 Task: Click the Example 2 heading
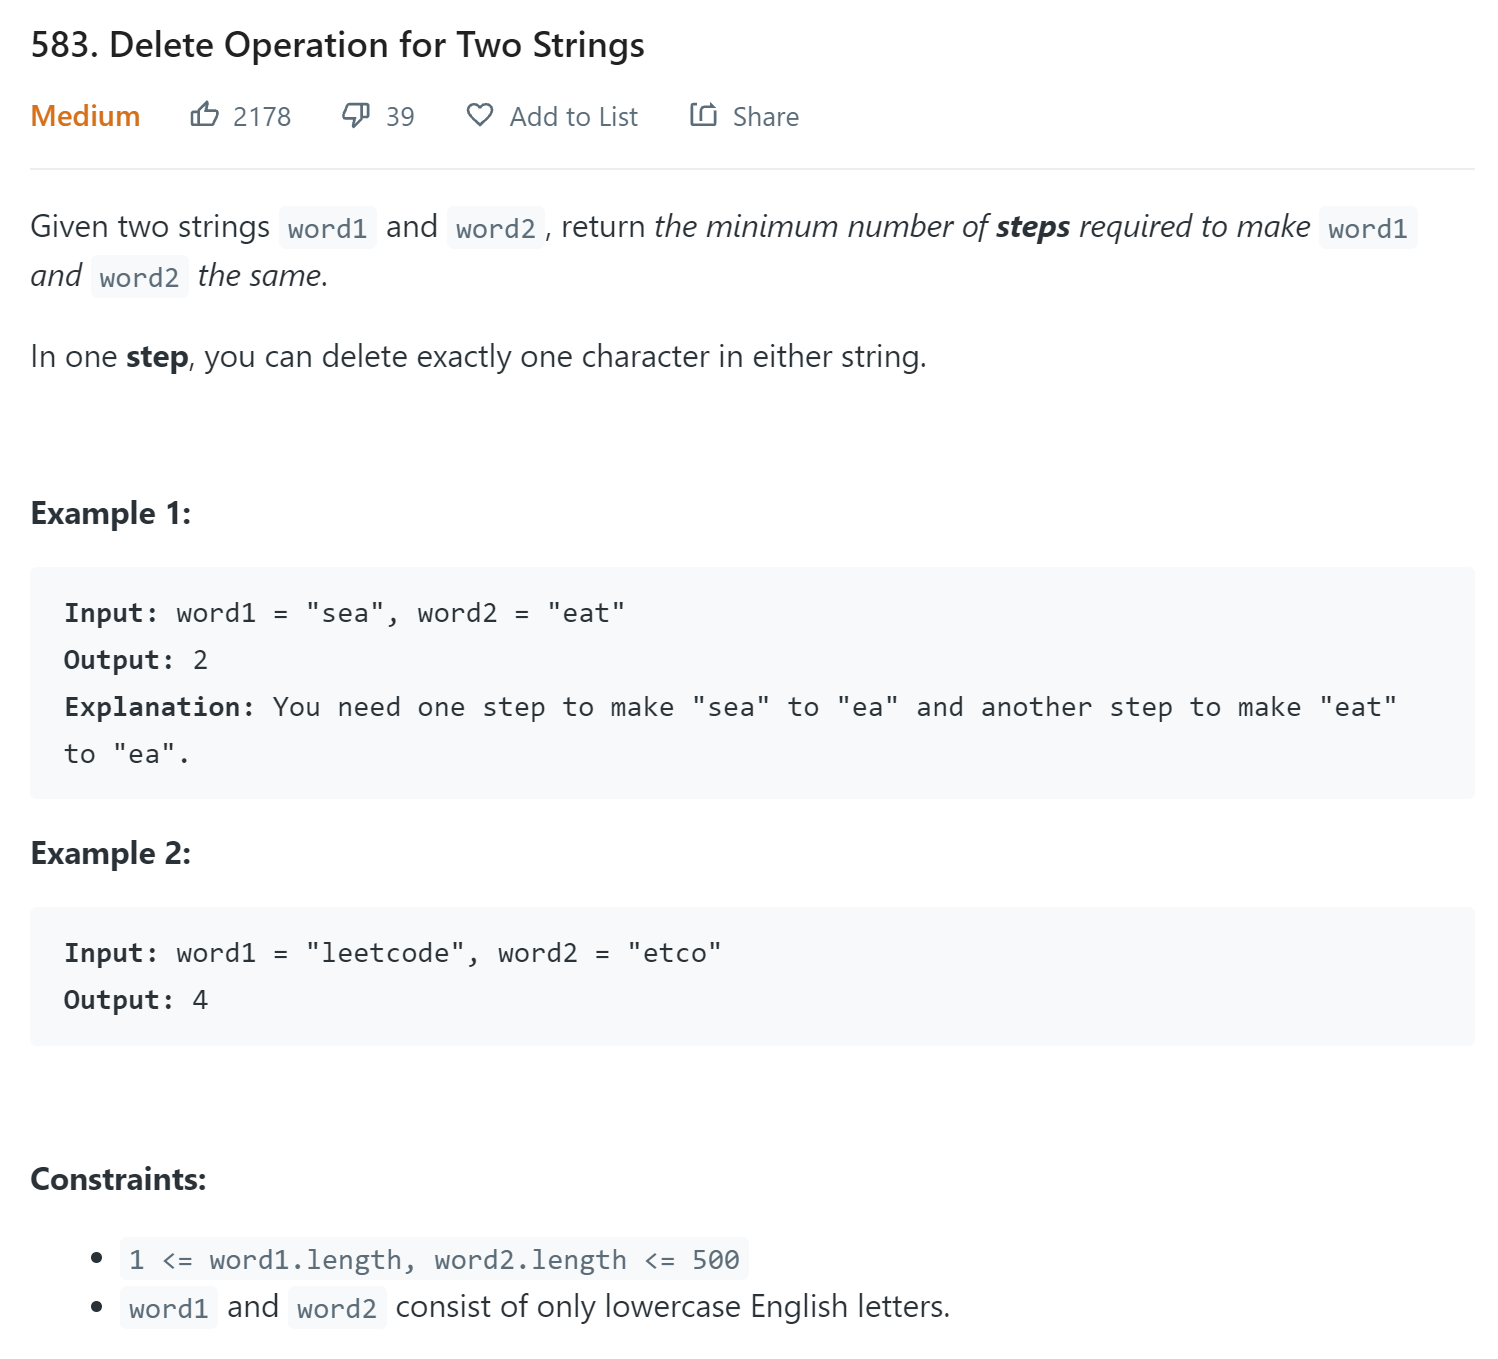point(110,853)
